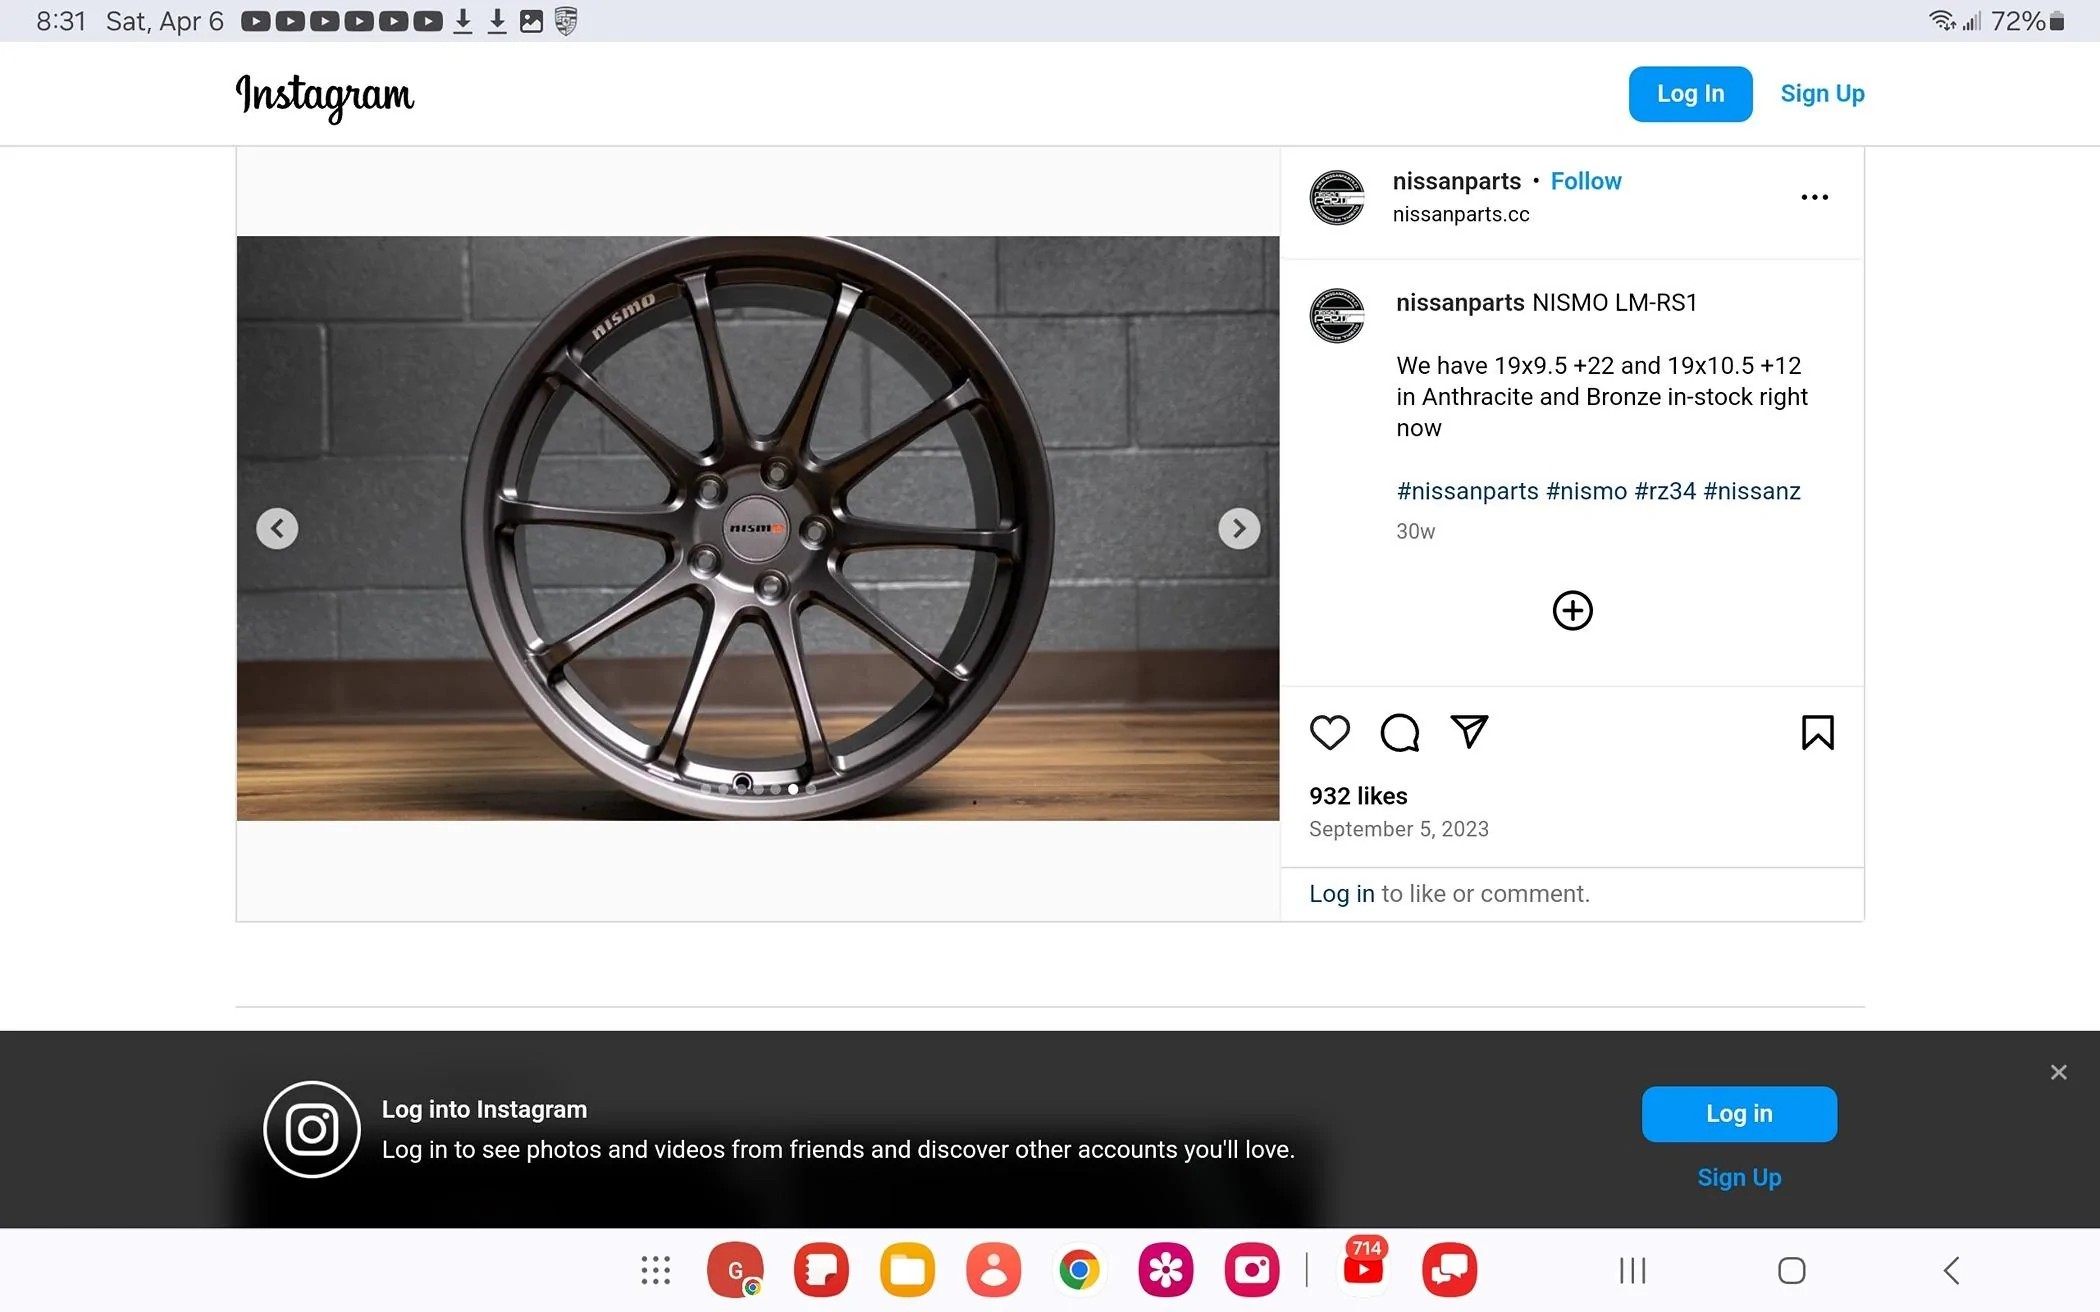Open the red notes app in taskbar
This screenshot has height=1312, width=2100.
point(821,1270)
